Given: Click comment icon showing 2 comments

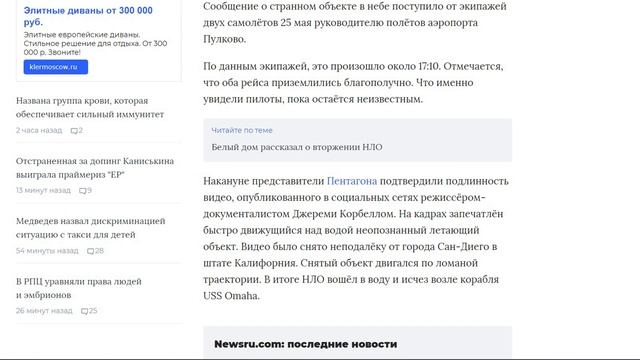Looking at the screenshot, I should pyautogui.click(x=74, y=131).
